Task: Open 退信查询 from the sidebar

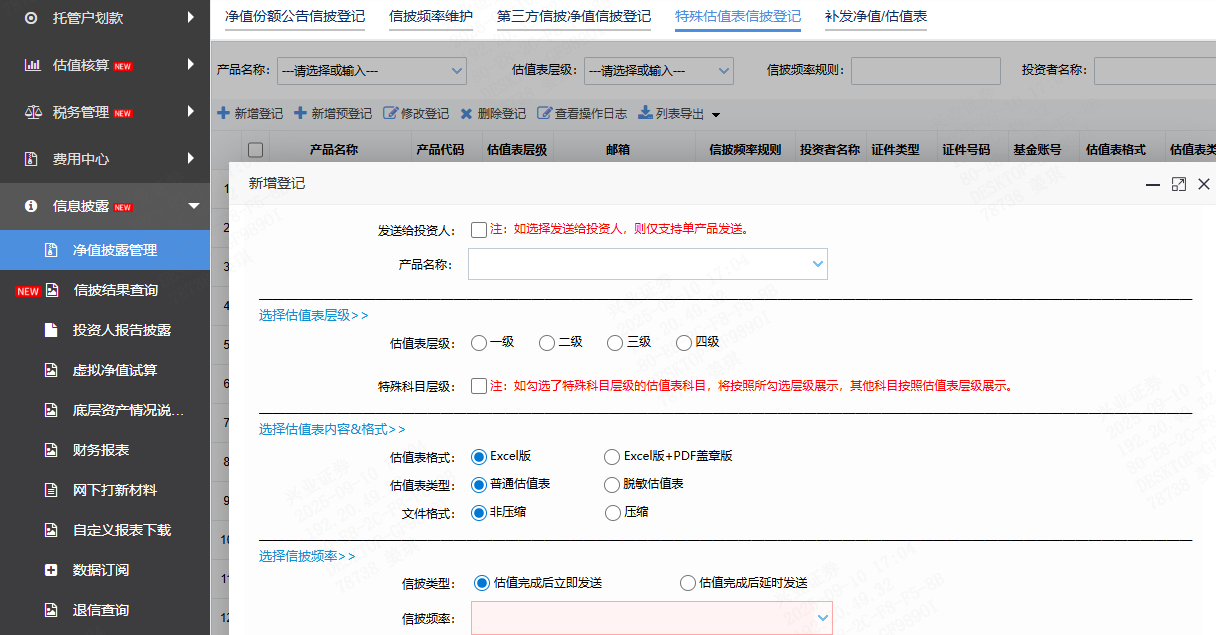Action: [100, 610]
